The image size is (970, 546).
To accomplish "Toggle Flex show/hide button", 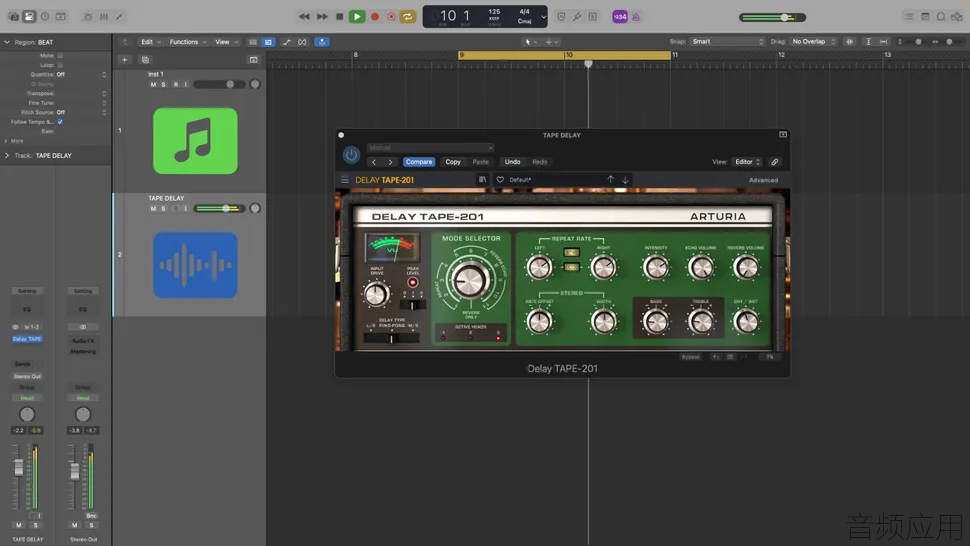I will pyautogui.click(x=302, y=42).
